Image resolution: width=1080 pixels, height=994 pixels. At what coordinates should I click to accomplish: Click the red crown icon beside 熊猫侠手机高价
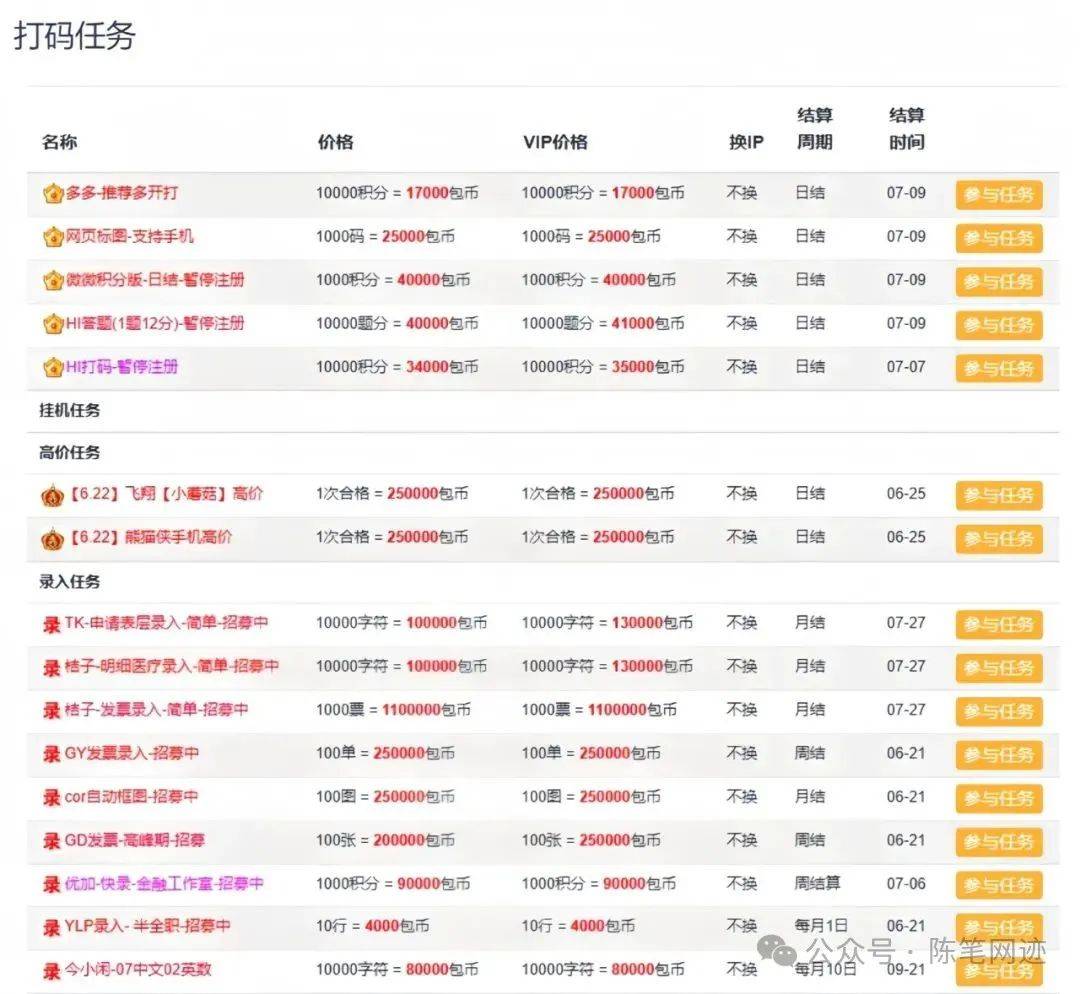point(53,539)
